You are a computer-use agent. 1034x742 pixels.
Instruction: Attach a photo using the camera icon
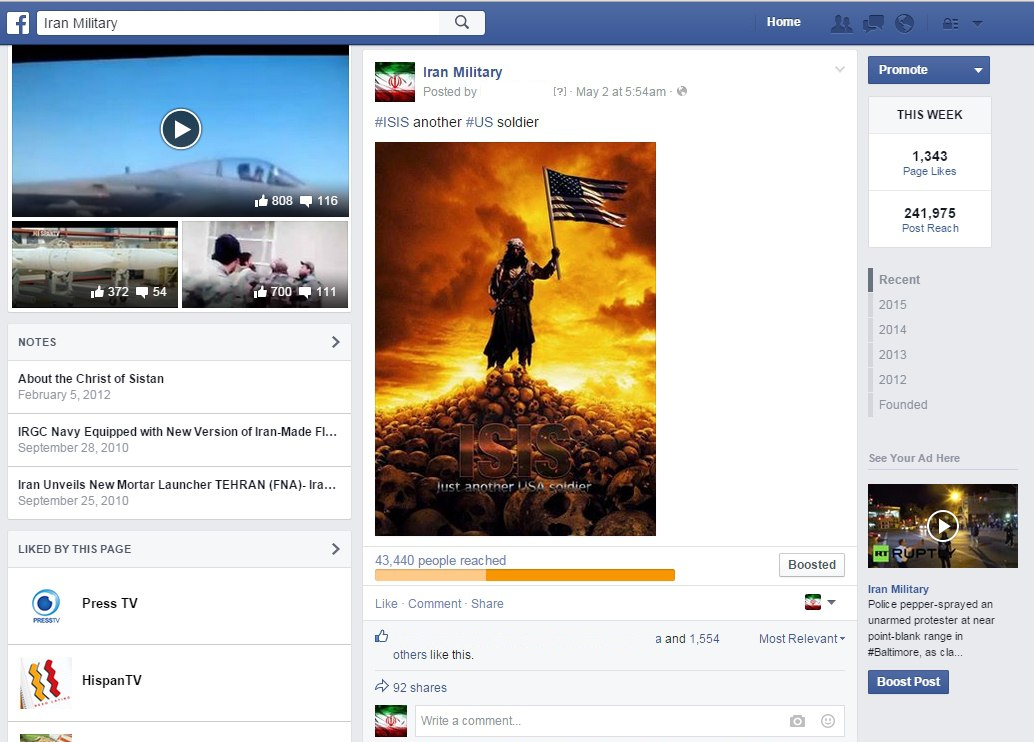[x=797, y=721]
